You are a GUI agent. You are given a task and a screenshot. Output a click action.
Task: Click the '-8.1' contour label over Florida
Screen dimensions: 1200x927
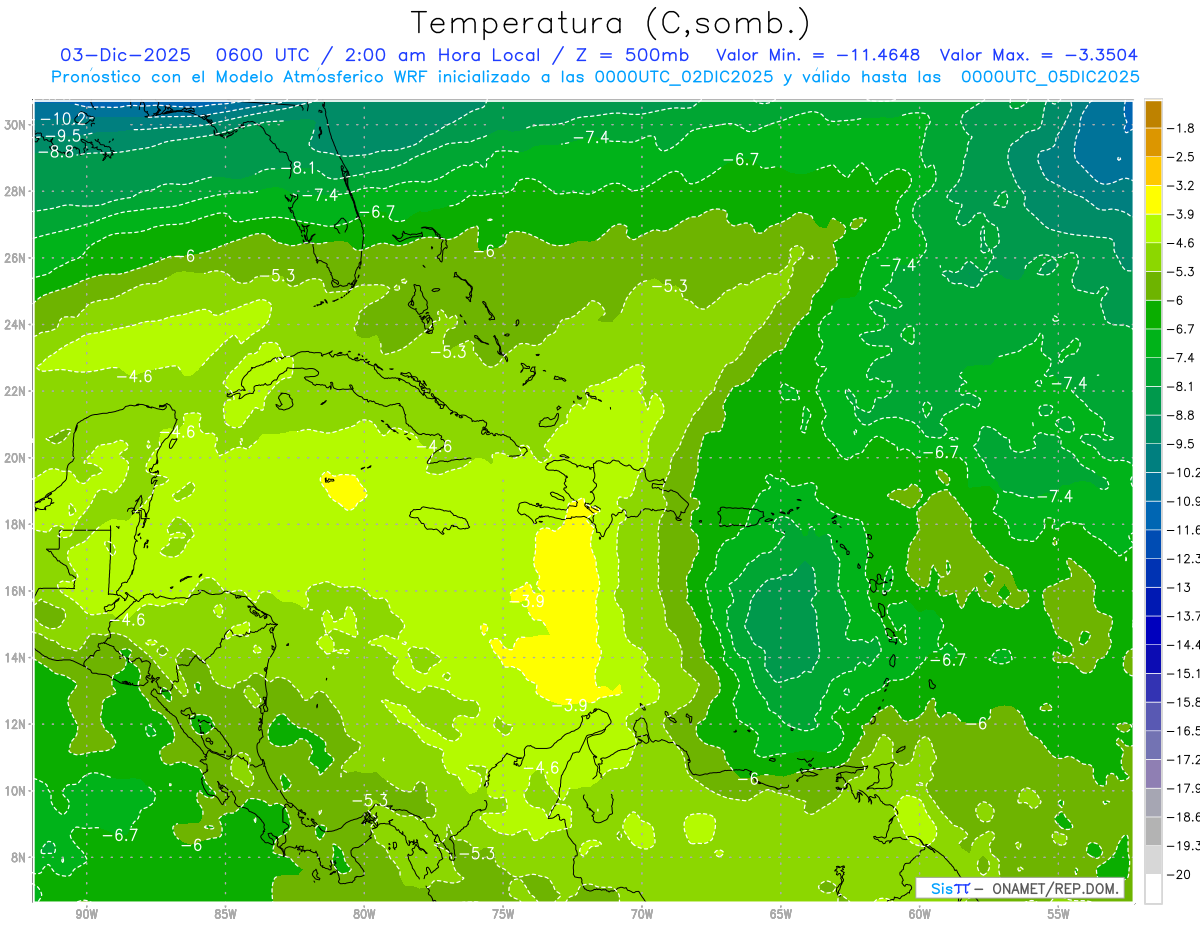[301, 168]
